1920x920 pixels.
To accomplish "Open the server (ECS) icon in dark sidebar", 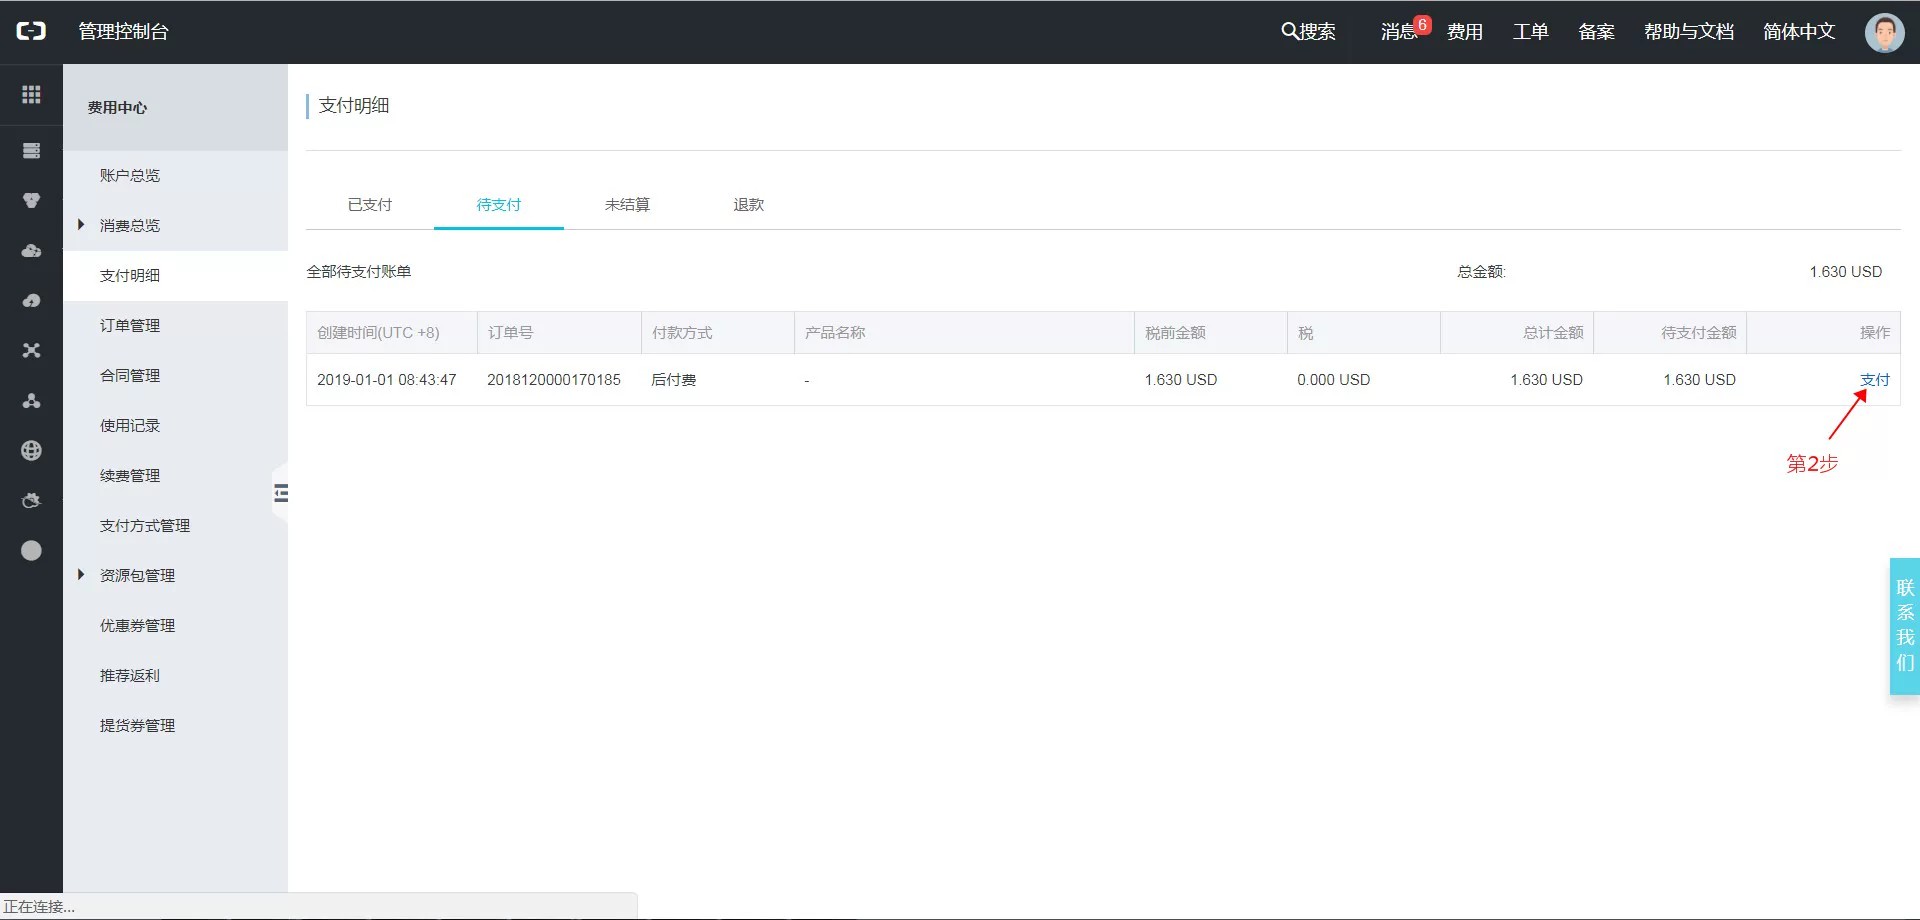I will coord(31,151).
